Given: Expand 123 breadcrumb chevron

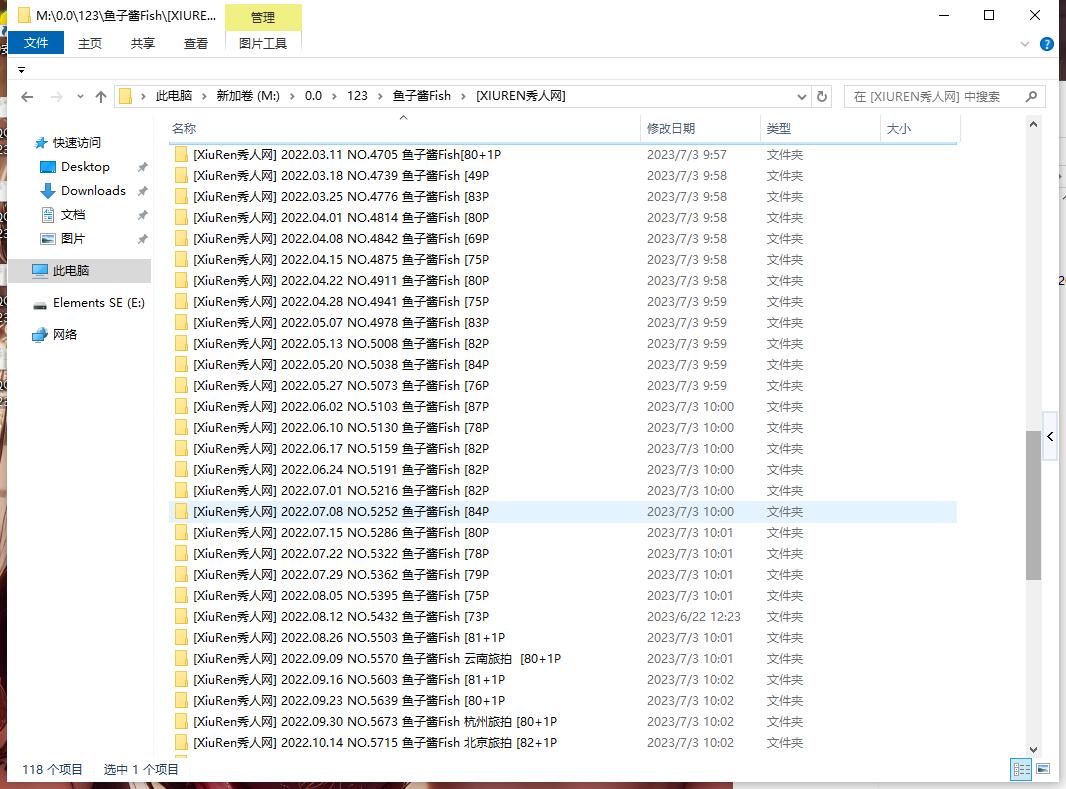Looking at the screenshot, I should coord(380,97).
